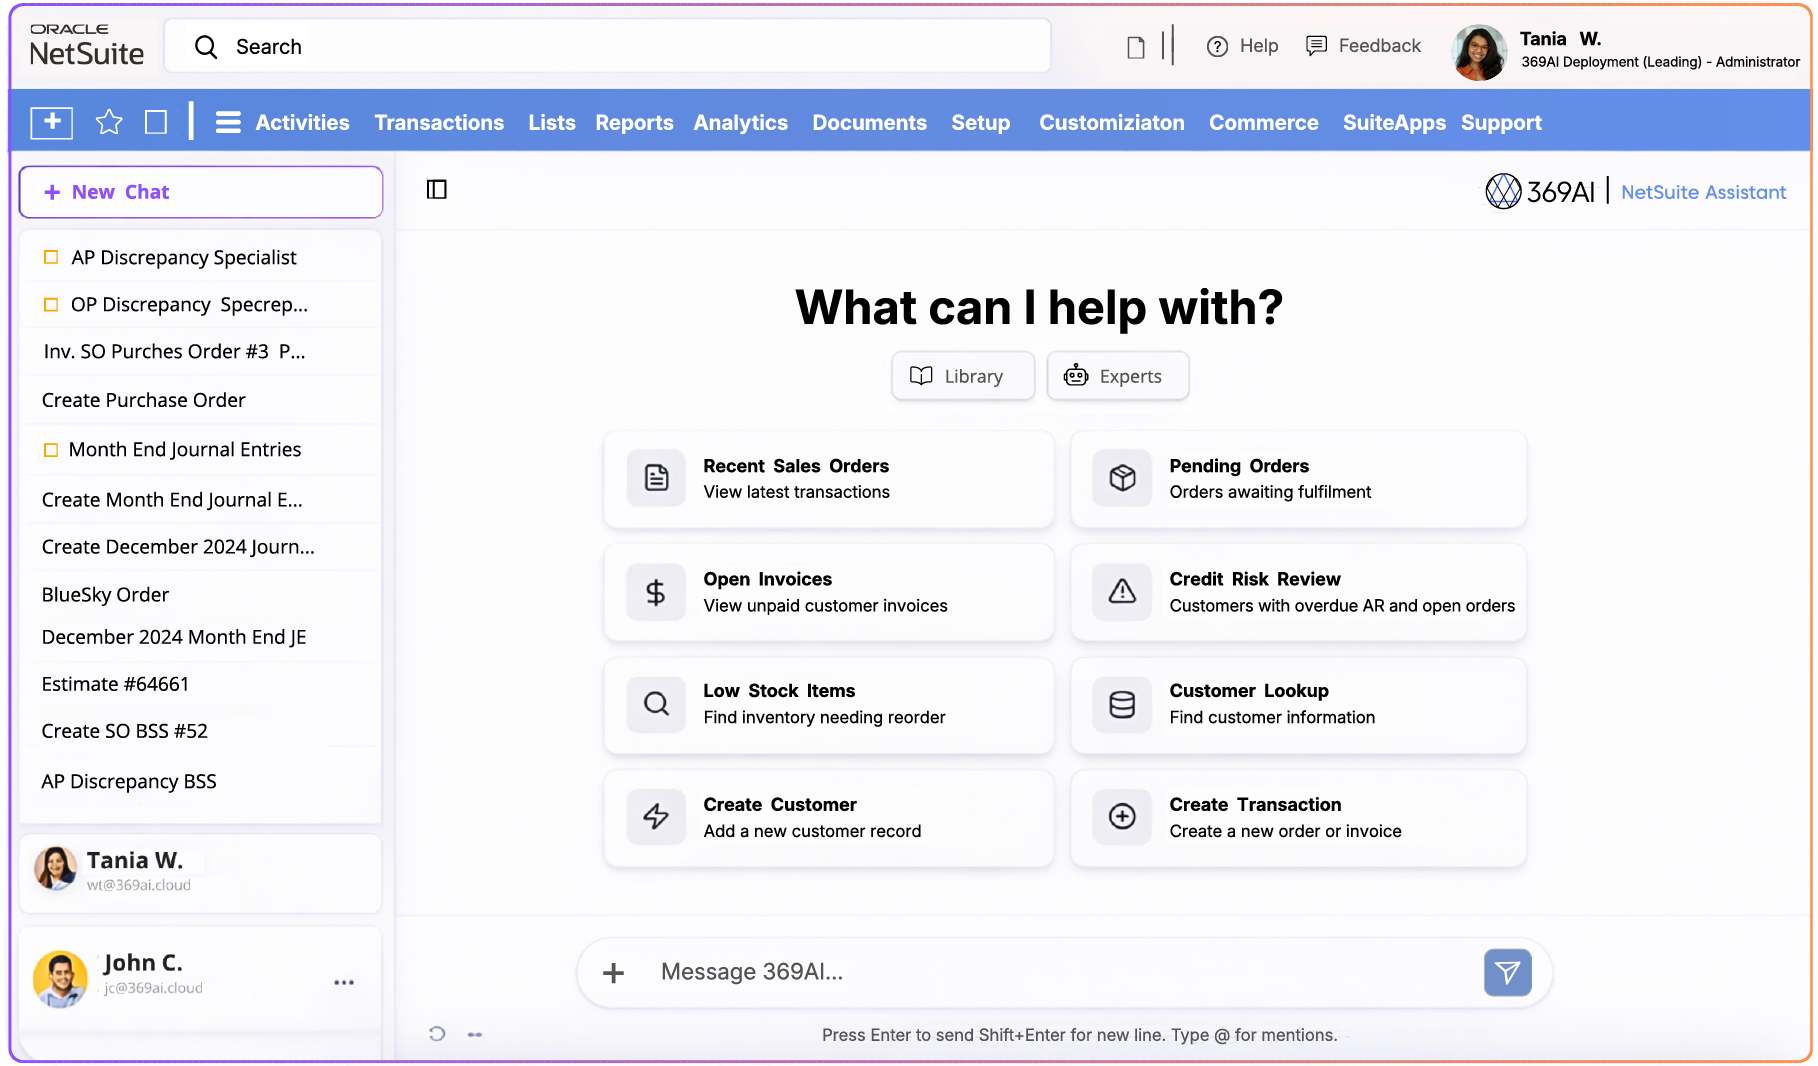This screenshot has height=1066, width=1818.
Task: Open the Analytics menu
Action: coord(741,122)
